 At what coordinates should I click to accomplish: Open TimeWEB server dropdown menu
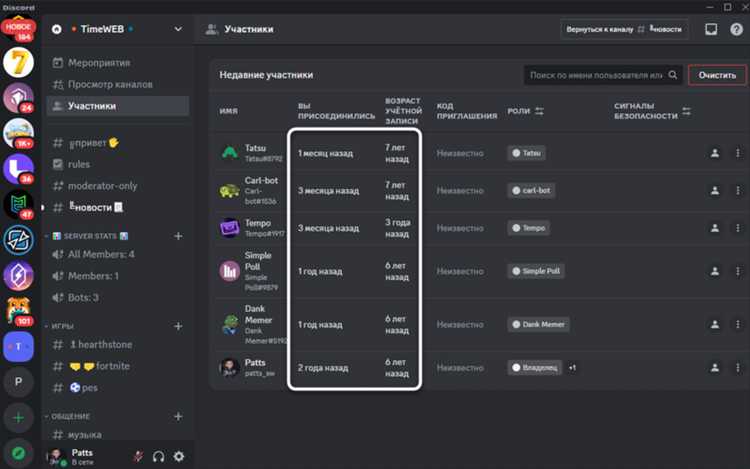coord(178,29)
